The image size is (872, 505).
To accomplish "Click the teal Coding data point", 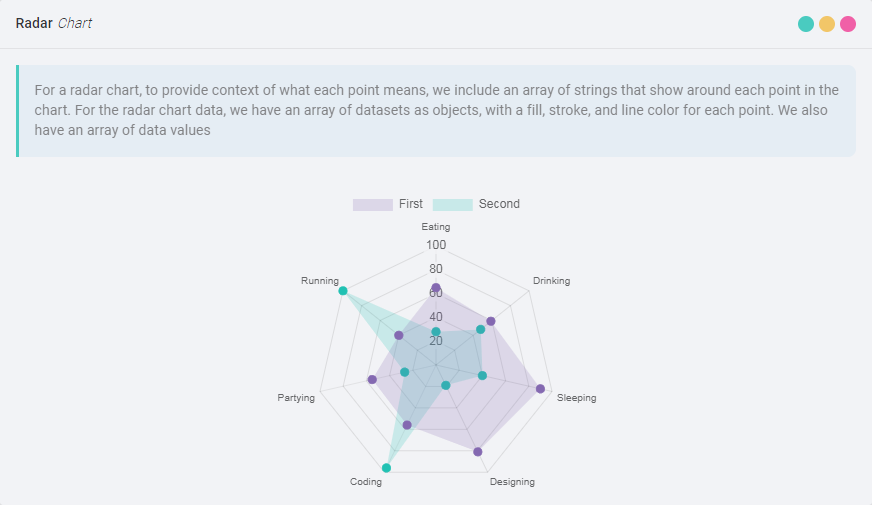I will coord(387,468).
